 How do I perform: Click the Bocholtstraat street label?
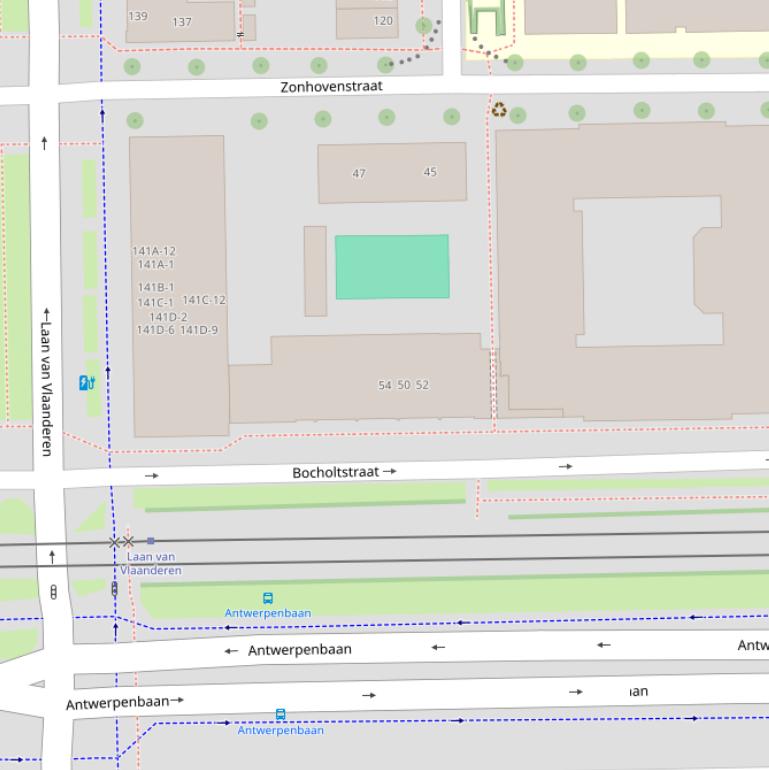click(x=336, y=472)
